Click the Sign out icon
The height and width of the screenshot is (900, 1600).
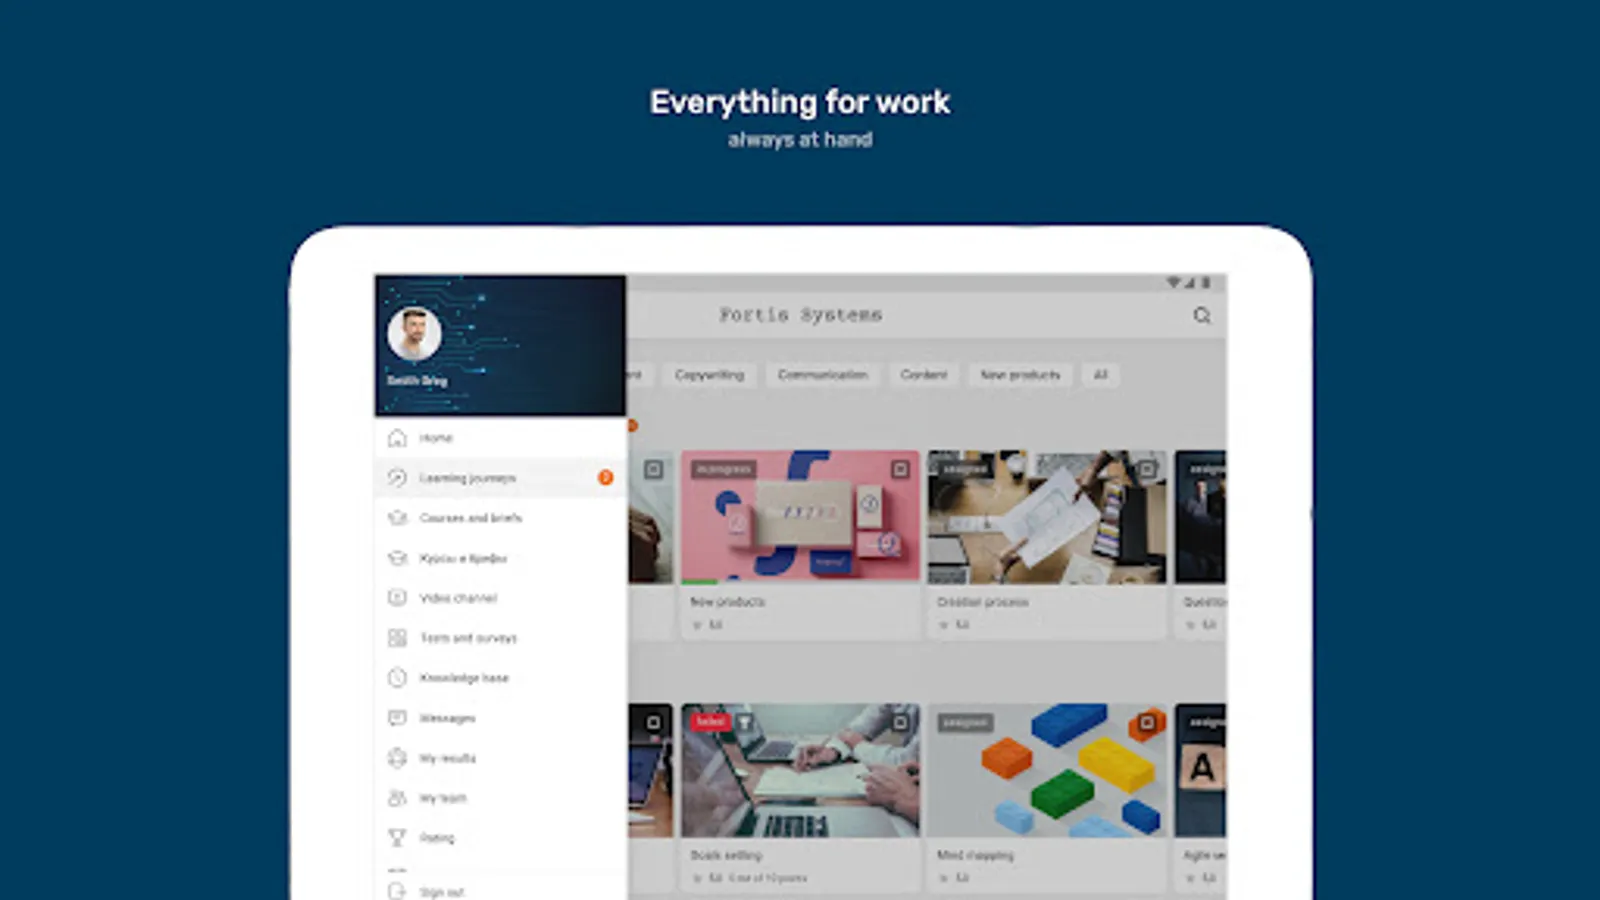click(x=397, y=891)
